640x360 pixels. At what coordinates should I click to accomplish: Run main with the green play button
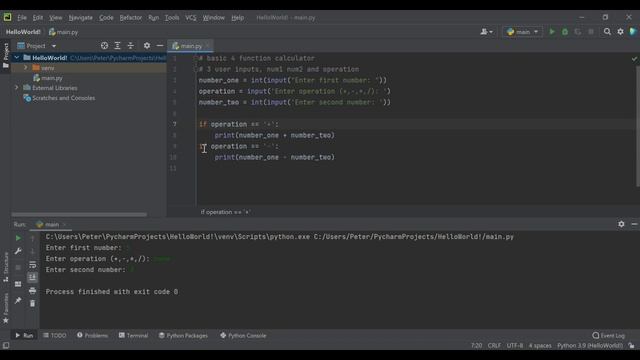coord(552,32)
